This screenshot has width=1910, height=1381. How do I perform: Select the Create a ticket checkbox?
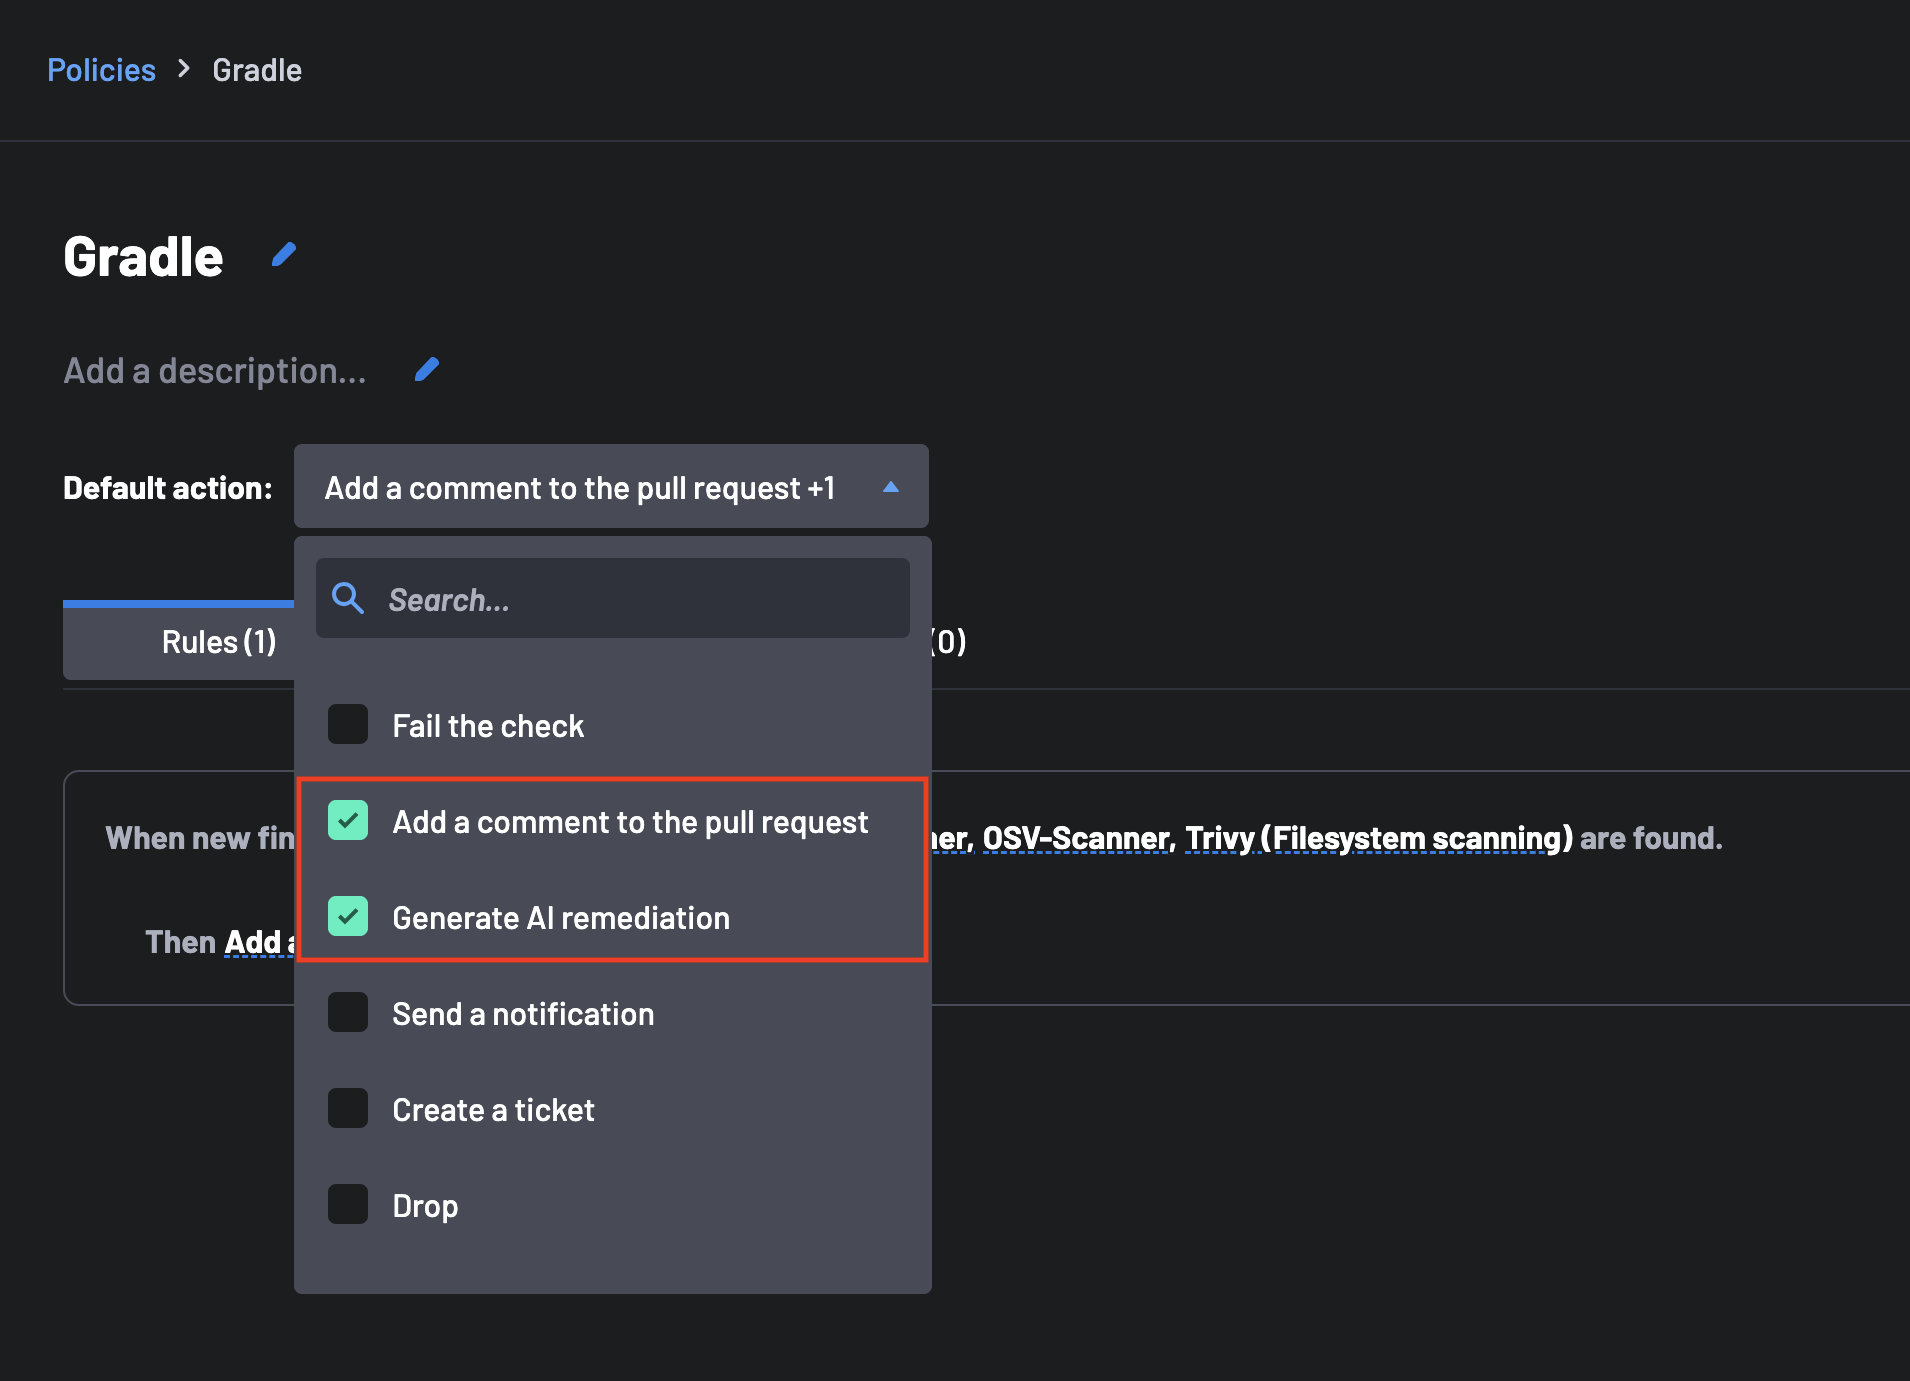[x=348, y=1109]
